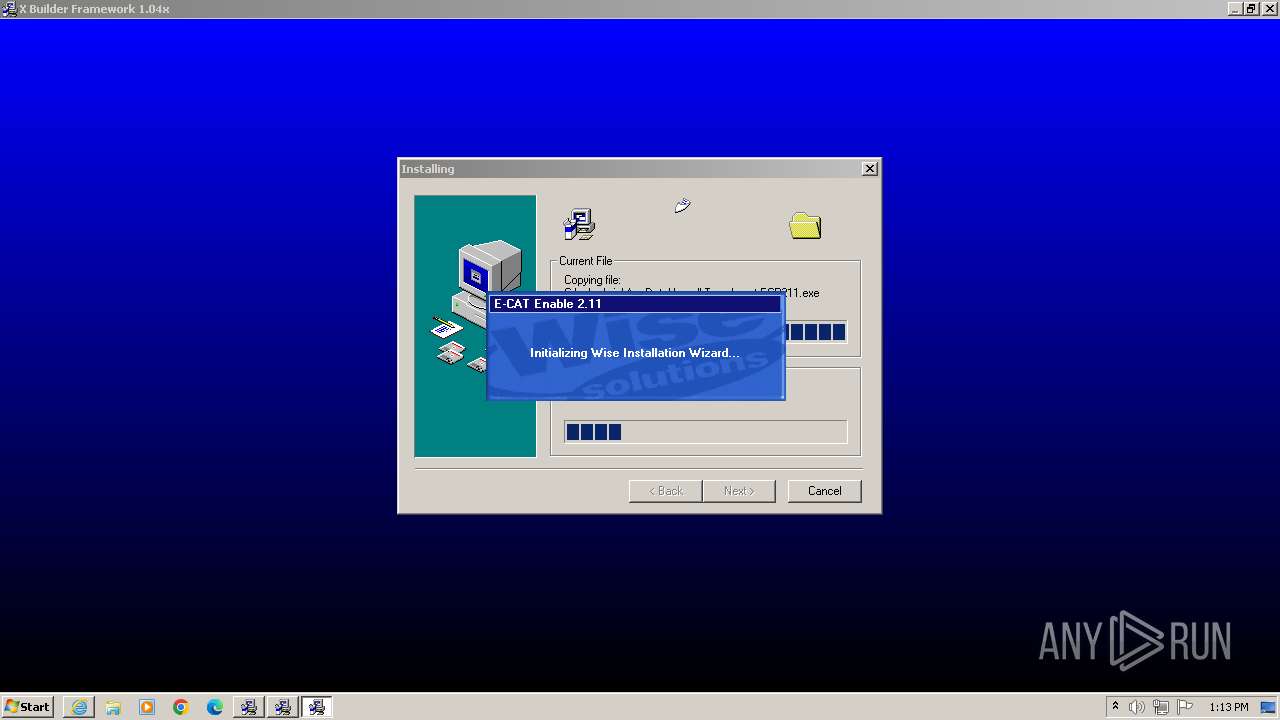Open the Start menu
This screenshot has height=720, width=1280.
tap(27, 707)
